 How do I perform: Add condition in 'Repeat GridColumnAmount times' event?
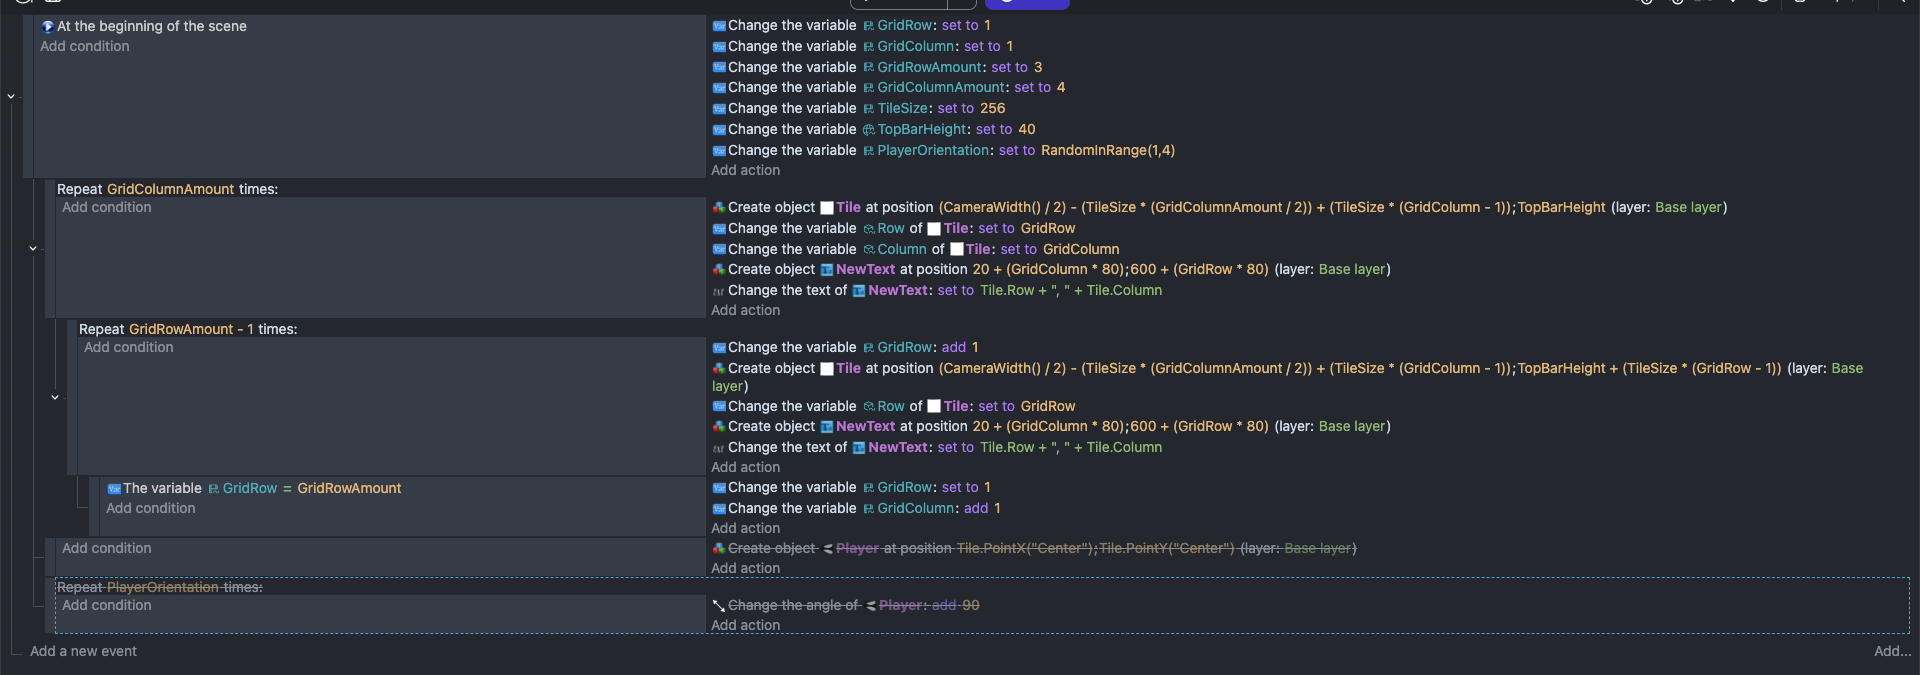pos(107,208)
